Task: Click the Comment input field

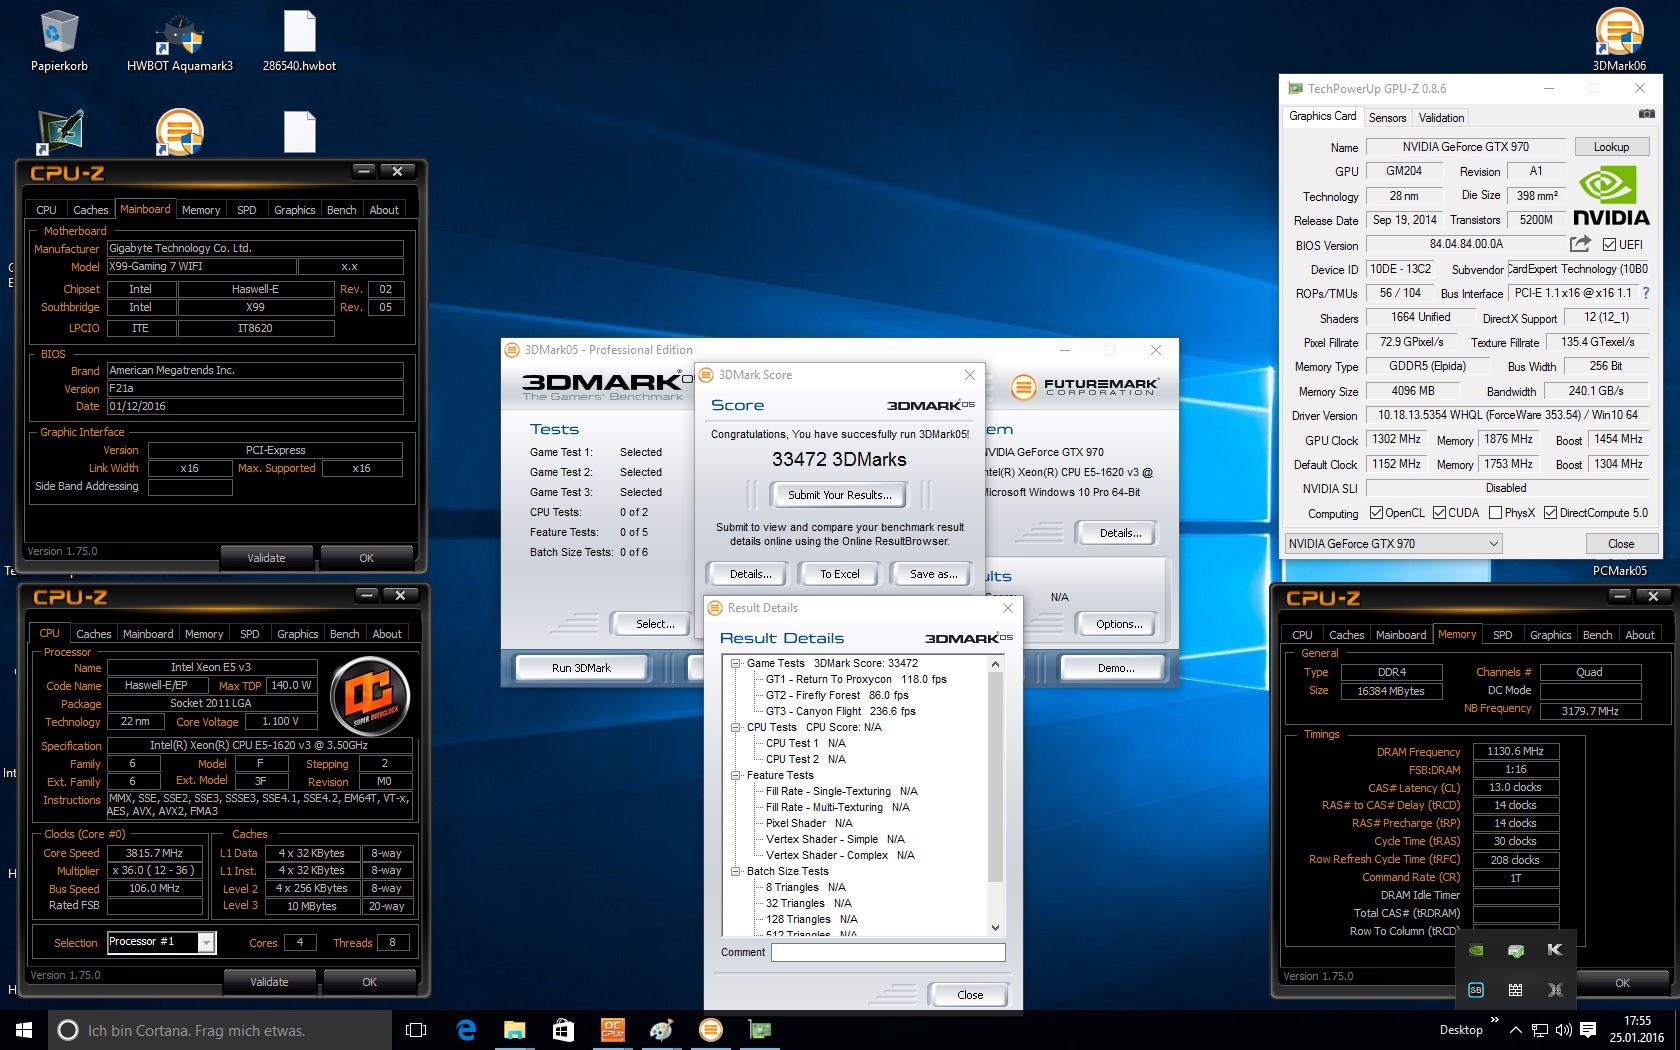Action: pyautogui.click(x=888, y=952)
